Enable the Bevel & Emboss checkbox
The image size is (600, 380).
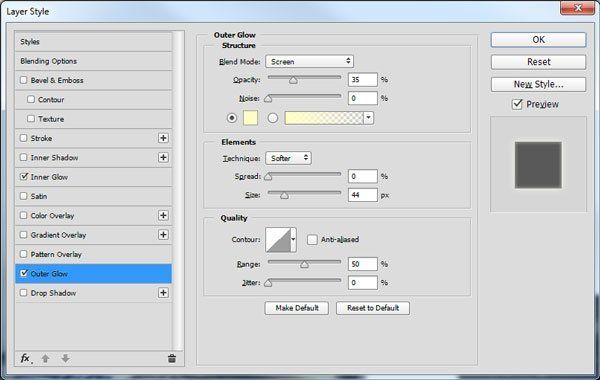pyautogui.click(x=24, y=80)
